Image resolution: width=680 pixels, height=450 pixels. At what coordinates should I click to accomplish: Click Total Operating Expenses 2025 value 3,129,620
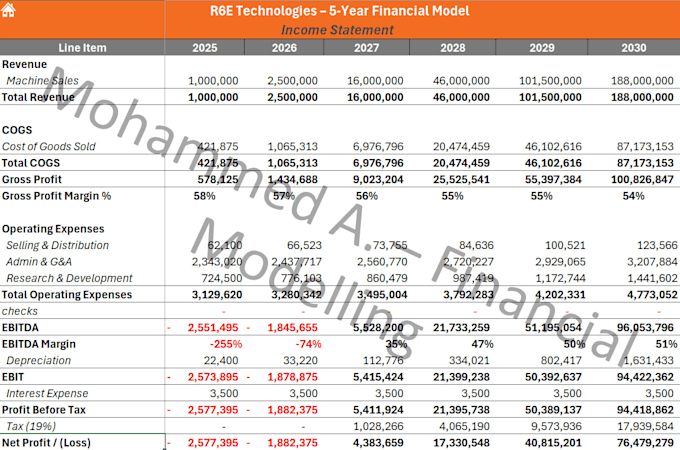click(x=217, y=295)
